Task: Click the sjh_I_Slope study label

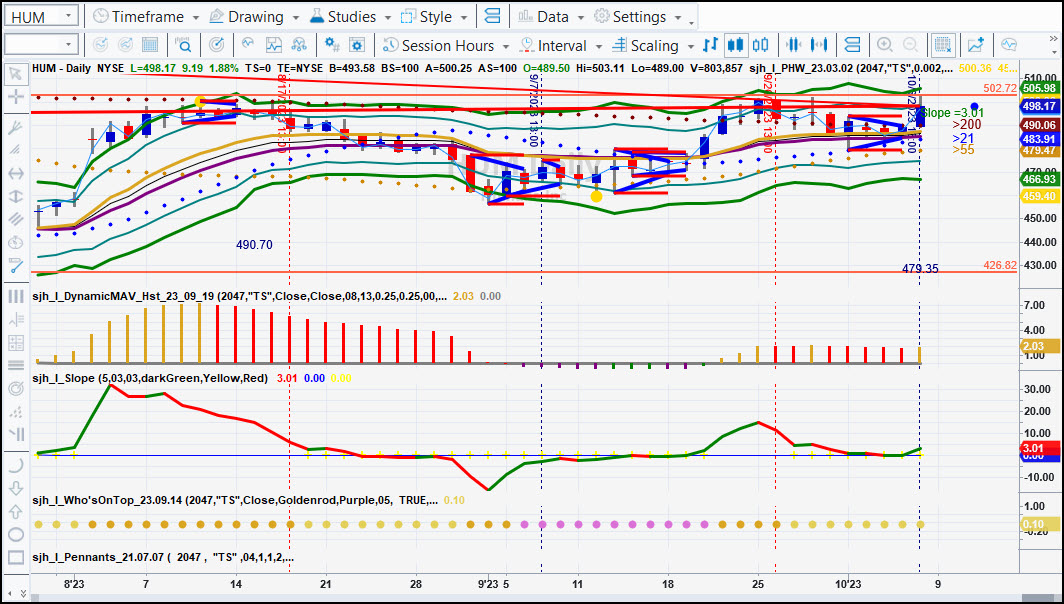Action: [x=150, y=378]
